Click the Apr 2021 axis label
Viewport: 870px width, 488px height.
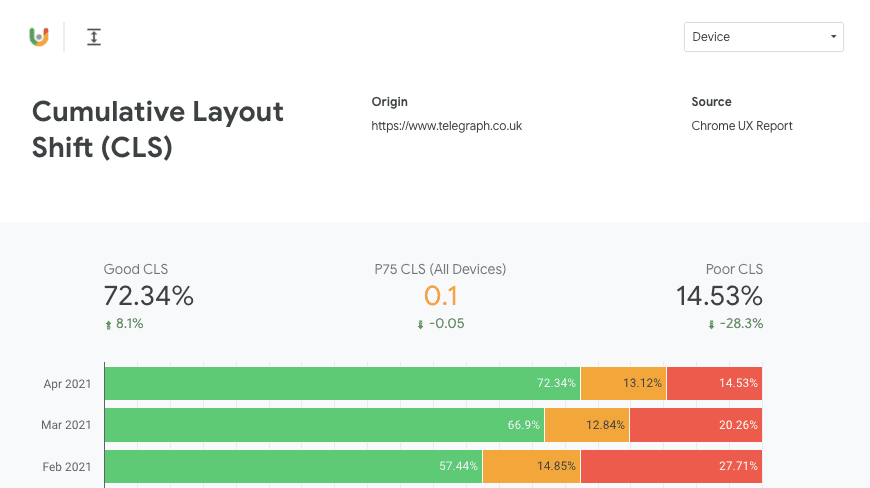[x=68, y=384]
